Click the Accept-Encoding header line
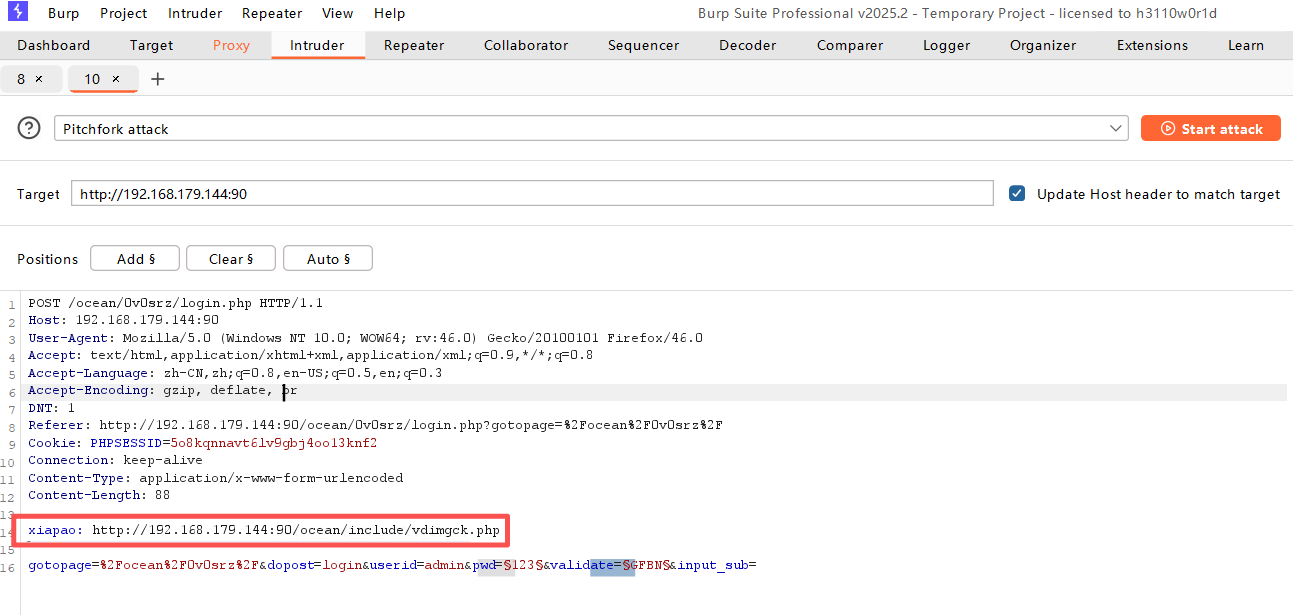Screen dimensions: 1293x615 pos(163,390)
